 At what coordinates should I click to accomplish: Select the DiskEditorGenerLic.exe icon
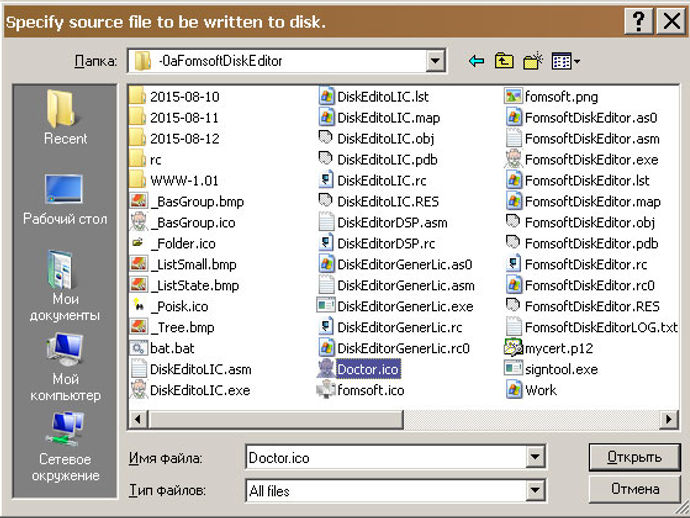tap(326, 305)
